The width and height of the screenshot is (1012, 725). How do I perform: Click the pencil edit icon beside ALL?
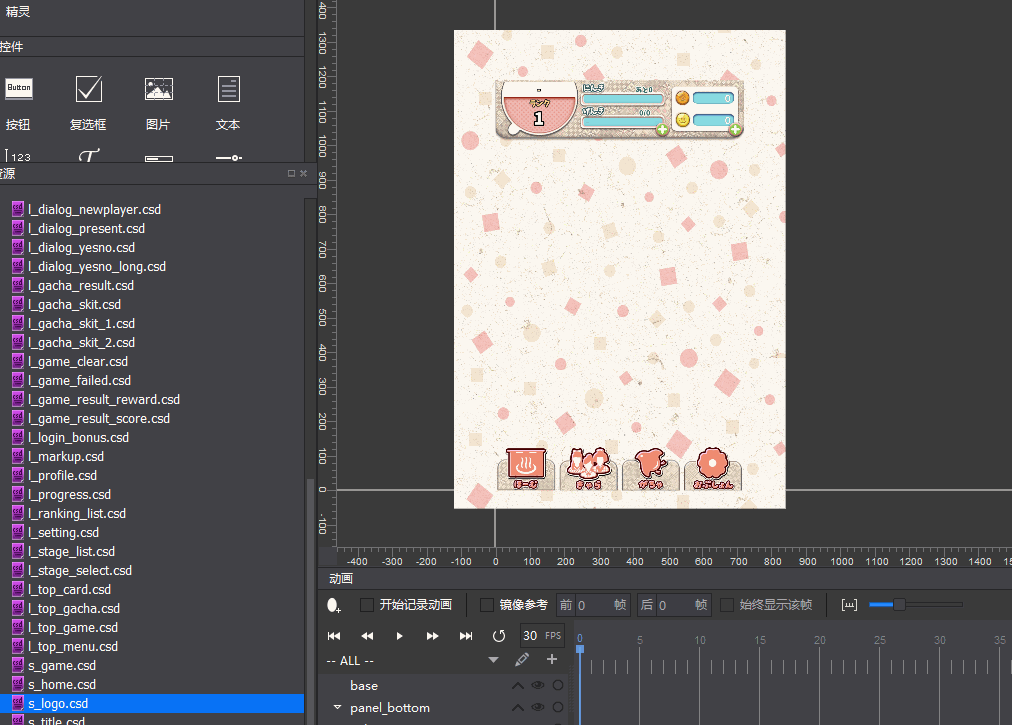click(521, 660)
